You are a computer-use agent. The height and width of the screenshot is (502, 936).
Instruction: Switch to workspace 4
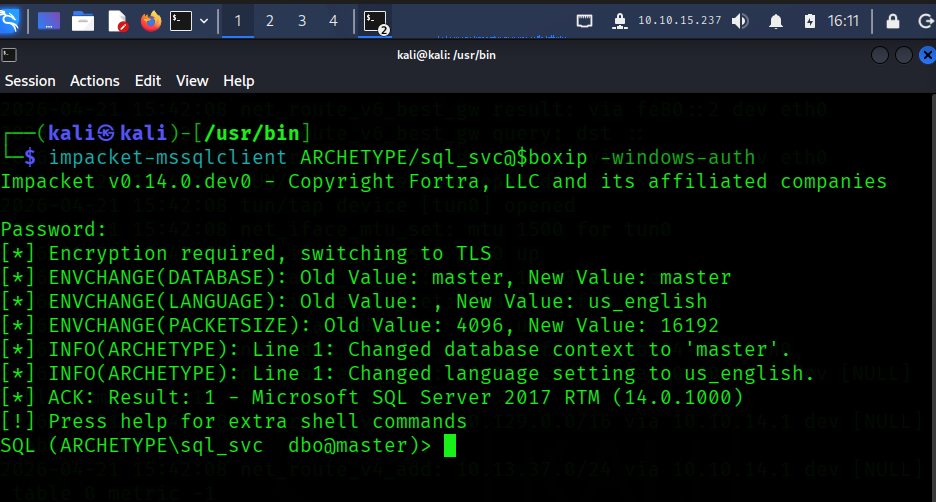(x=333, y=21)
